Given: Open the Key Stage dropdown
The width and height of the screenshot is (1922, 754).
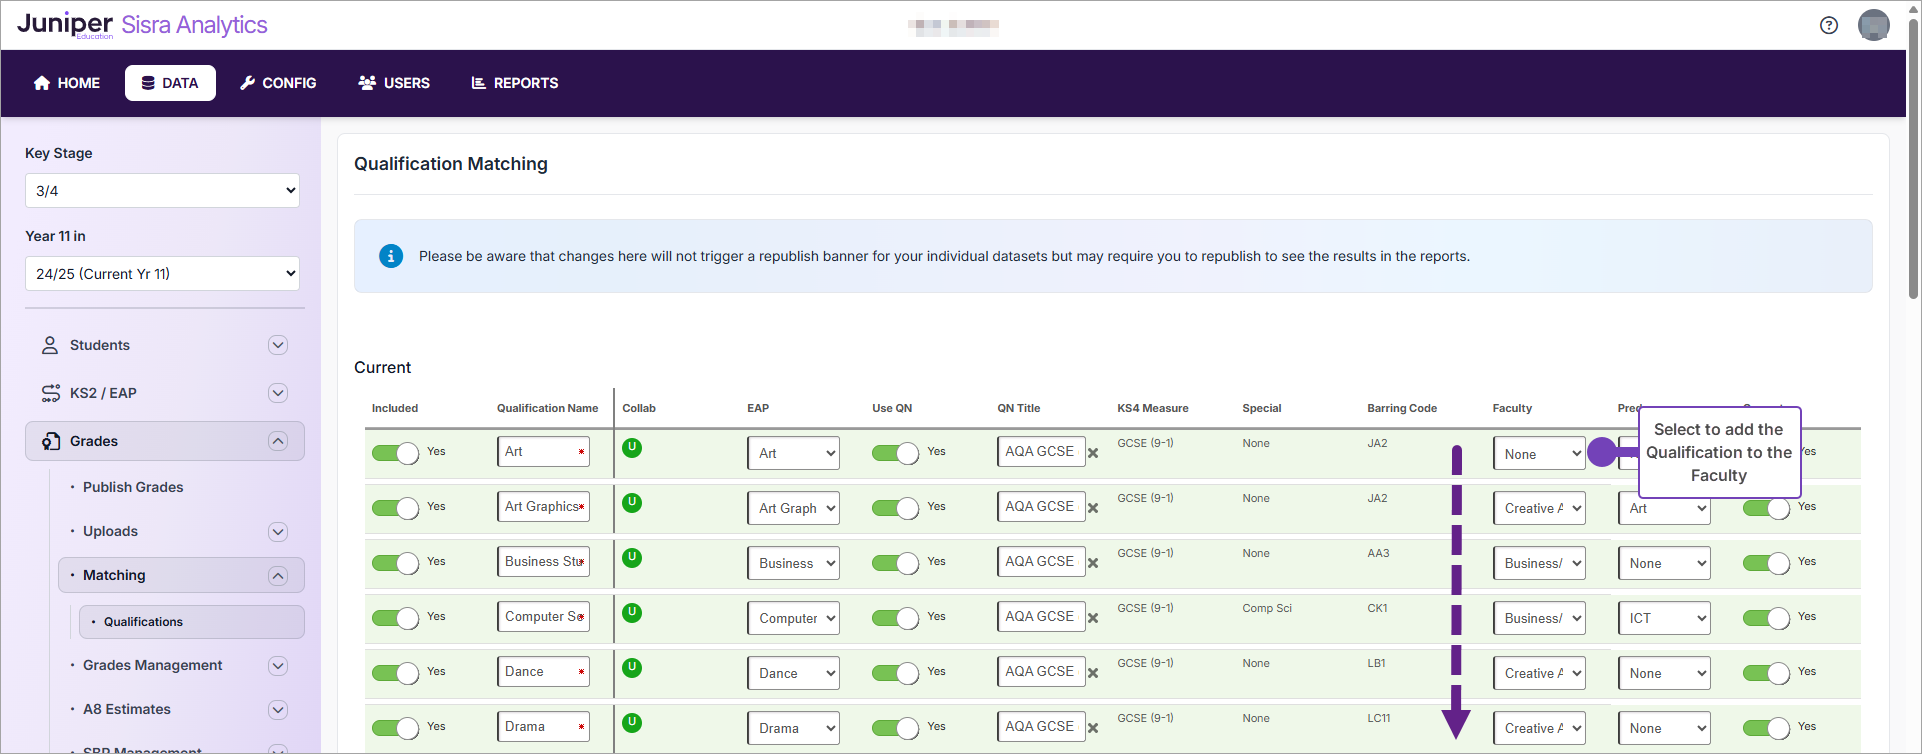Looking at the screenshot, I should pyautogui.click(x=162, y=191).
